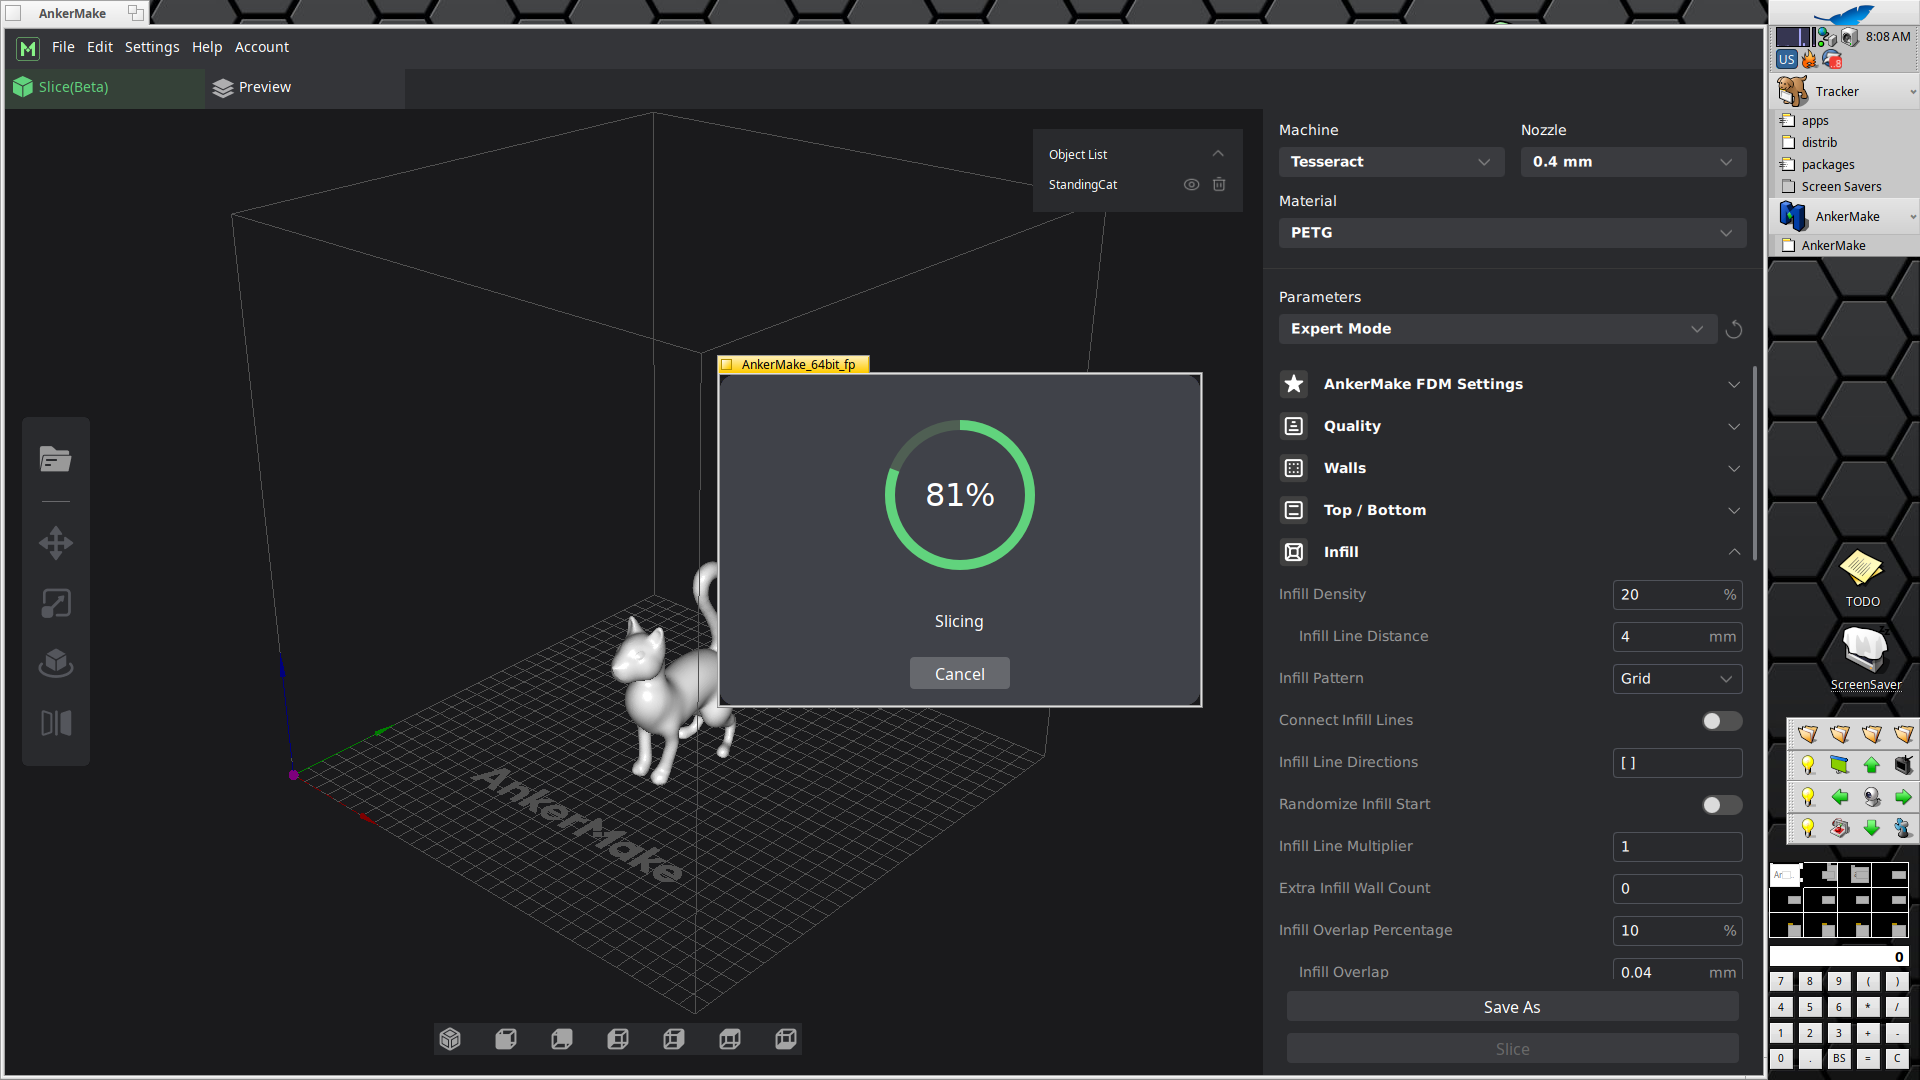Select the Mirror tool in left sidebar

[x=55, y=723]
